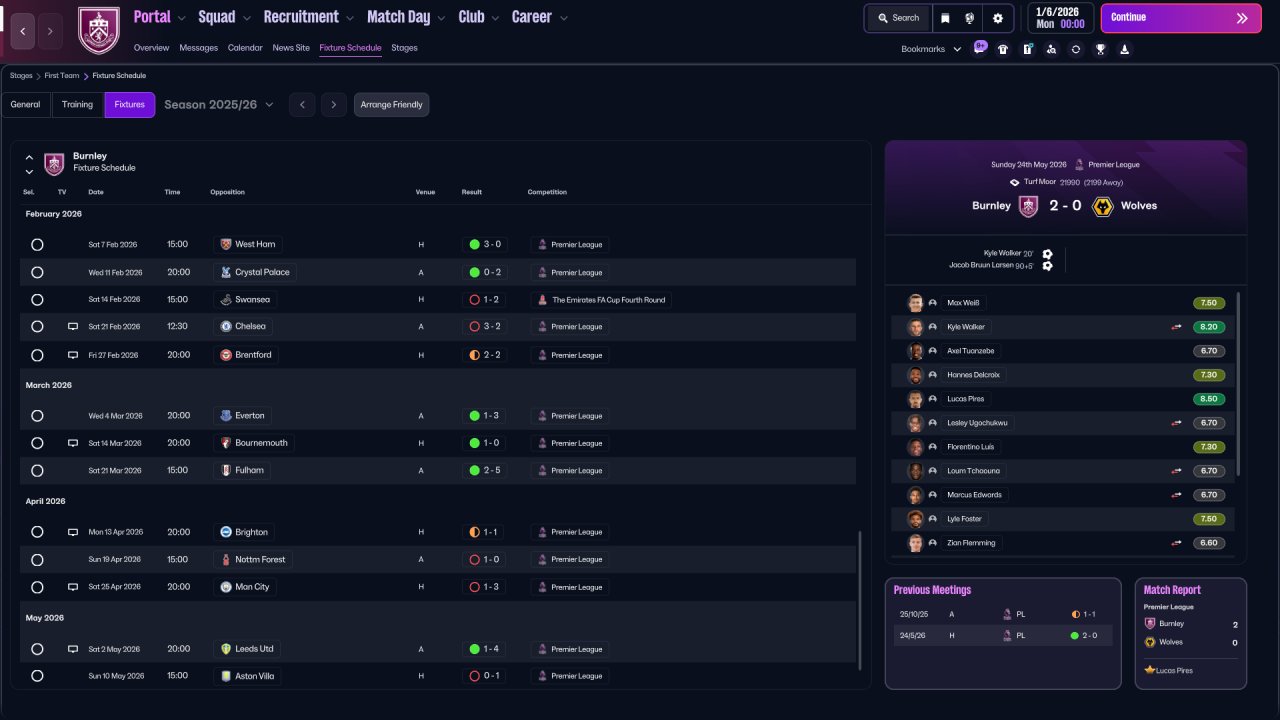Click the Continue button
The image size is (1280, 720).
tap(1181, 18)
